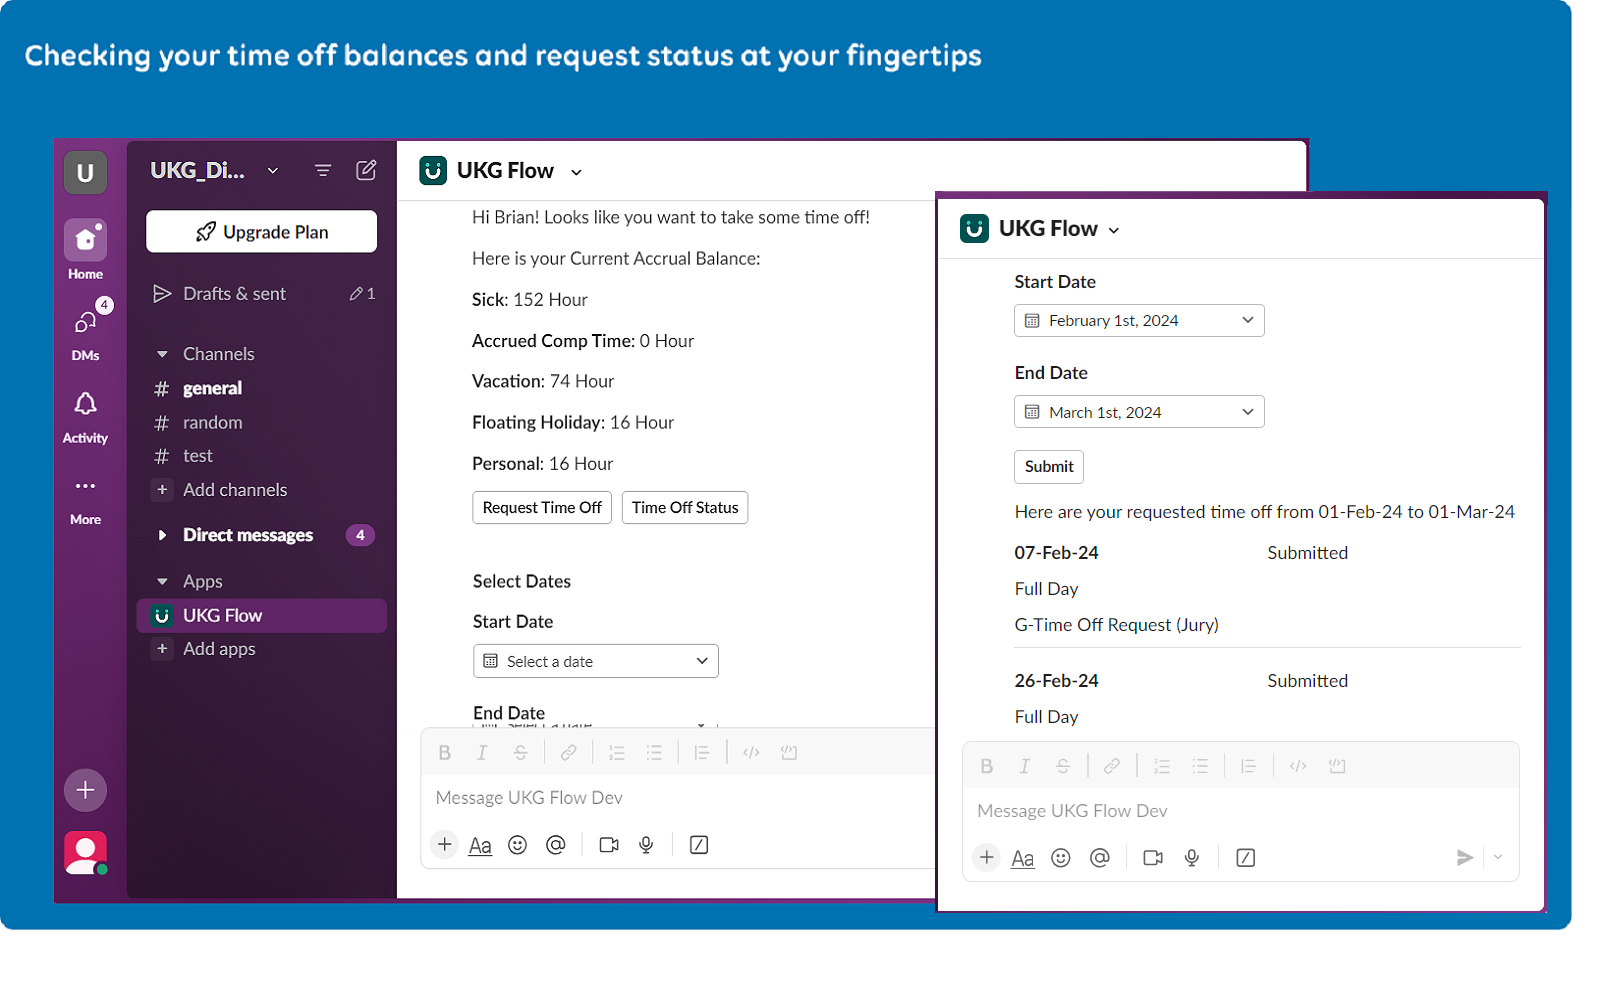Record video clip in left composer
This screenshot has height=1000, width=1600.
click(x=608, y=845)
